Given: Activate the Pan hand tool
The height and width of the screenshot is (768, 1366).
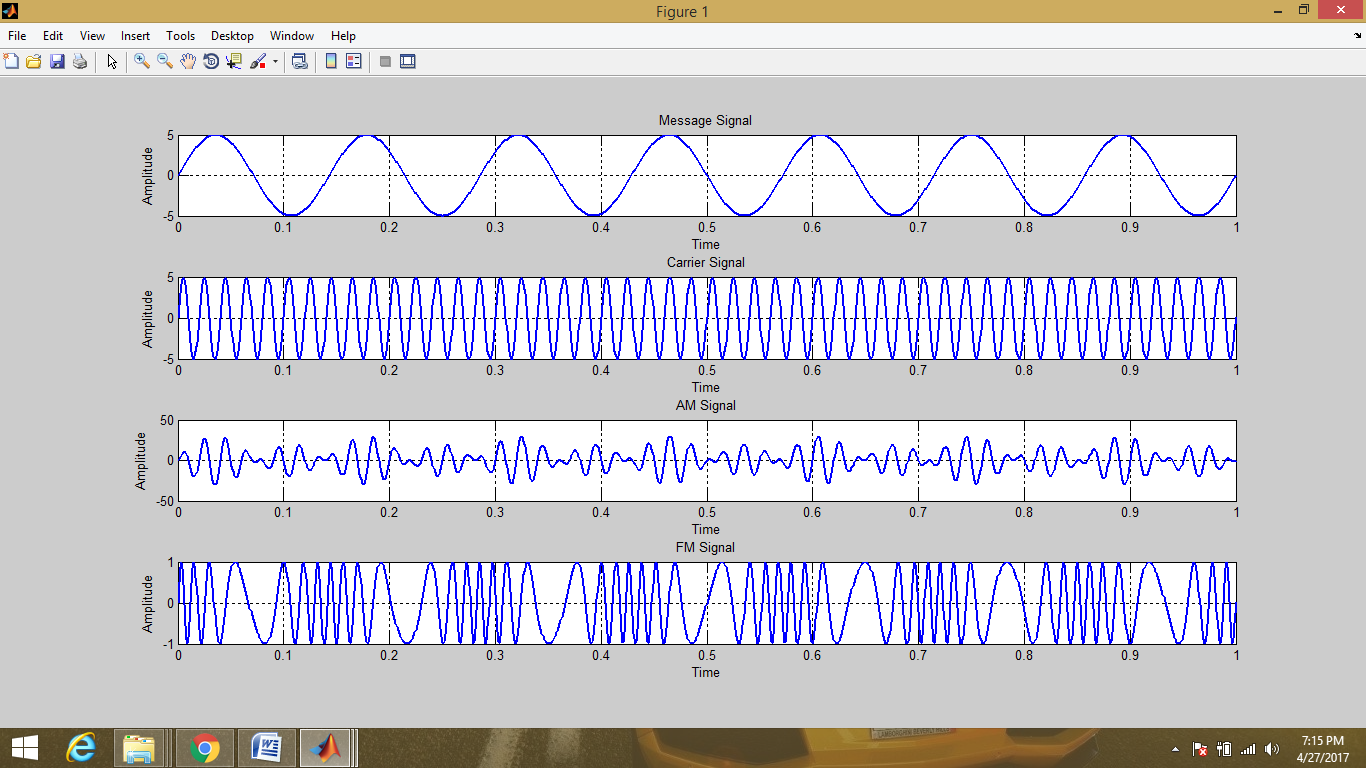Looking at the screenshot, I should pos(188,61).
